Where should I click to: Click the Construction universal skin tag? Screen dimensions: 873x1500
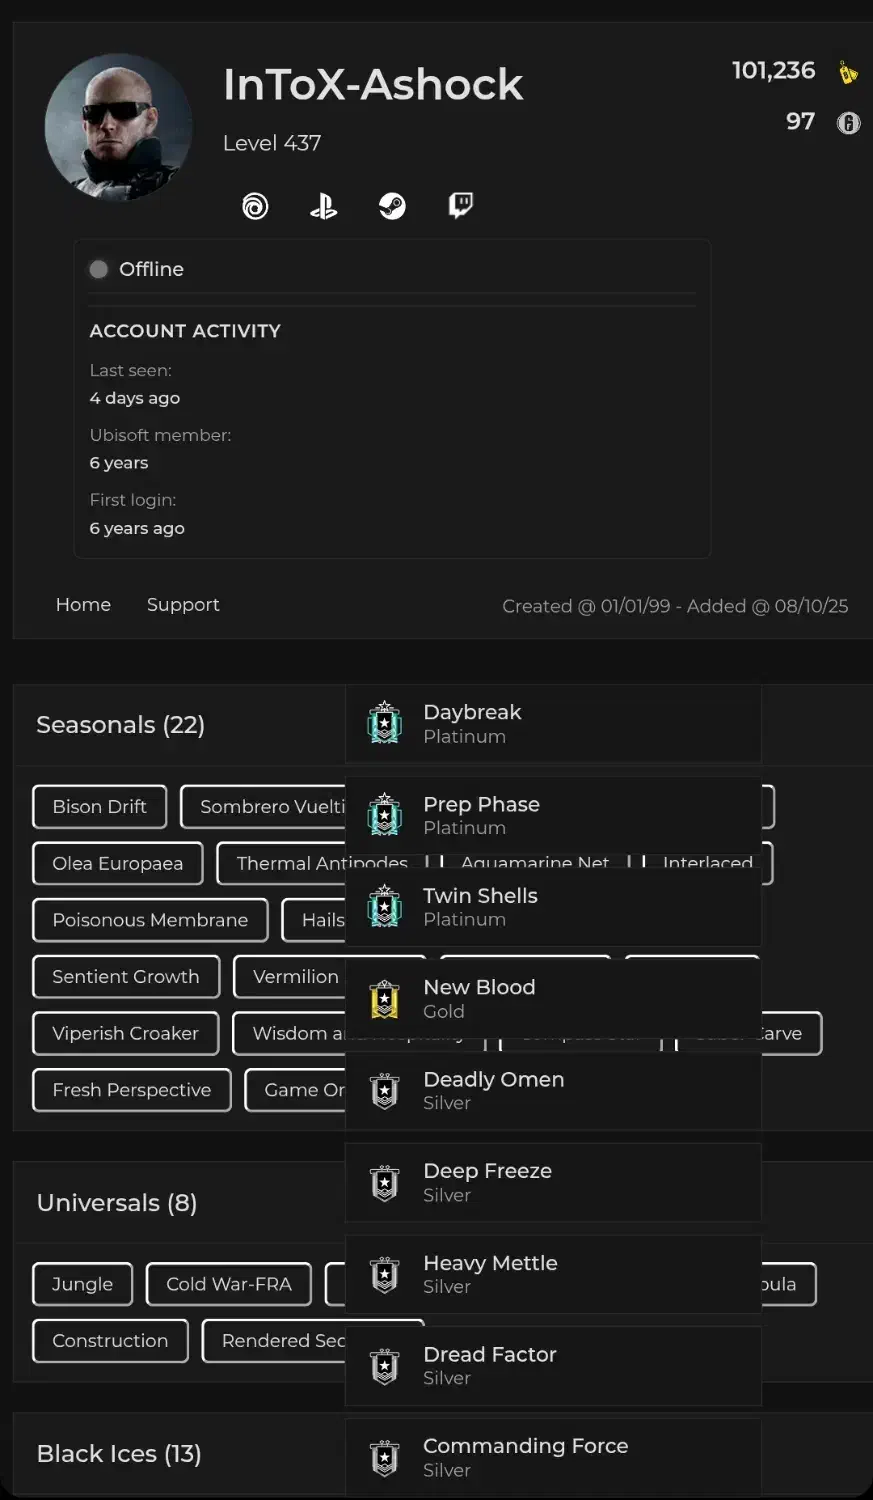pos(110,1341)
